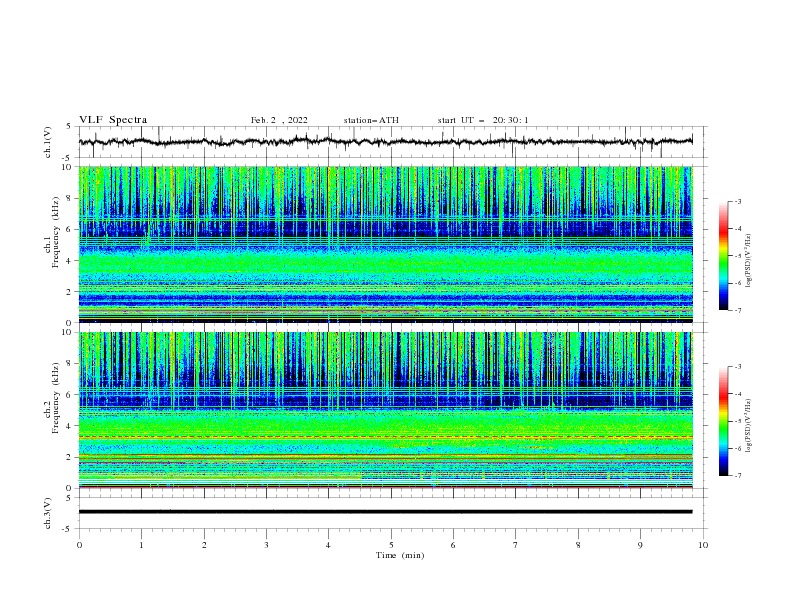
Task: Click the ch.2 PSD color scale bar
Action: pos(723,421)
